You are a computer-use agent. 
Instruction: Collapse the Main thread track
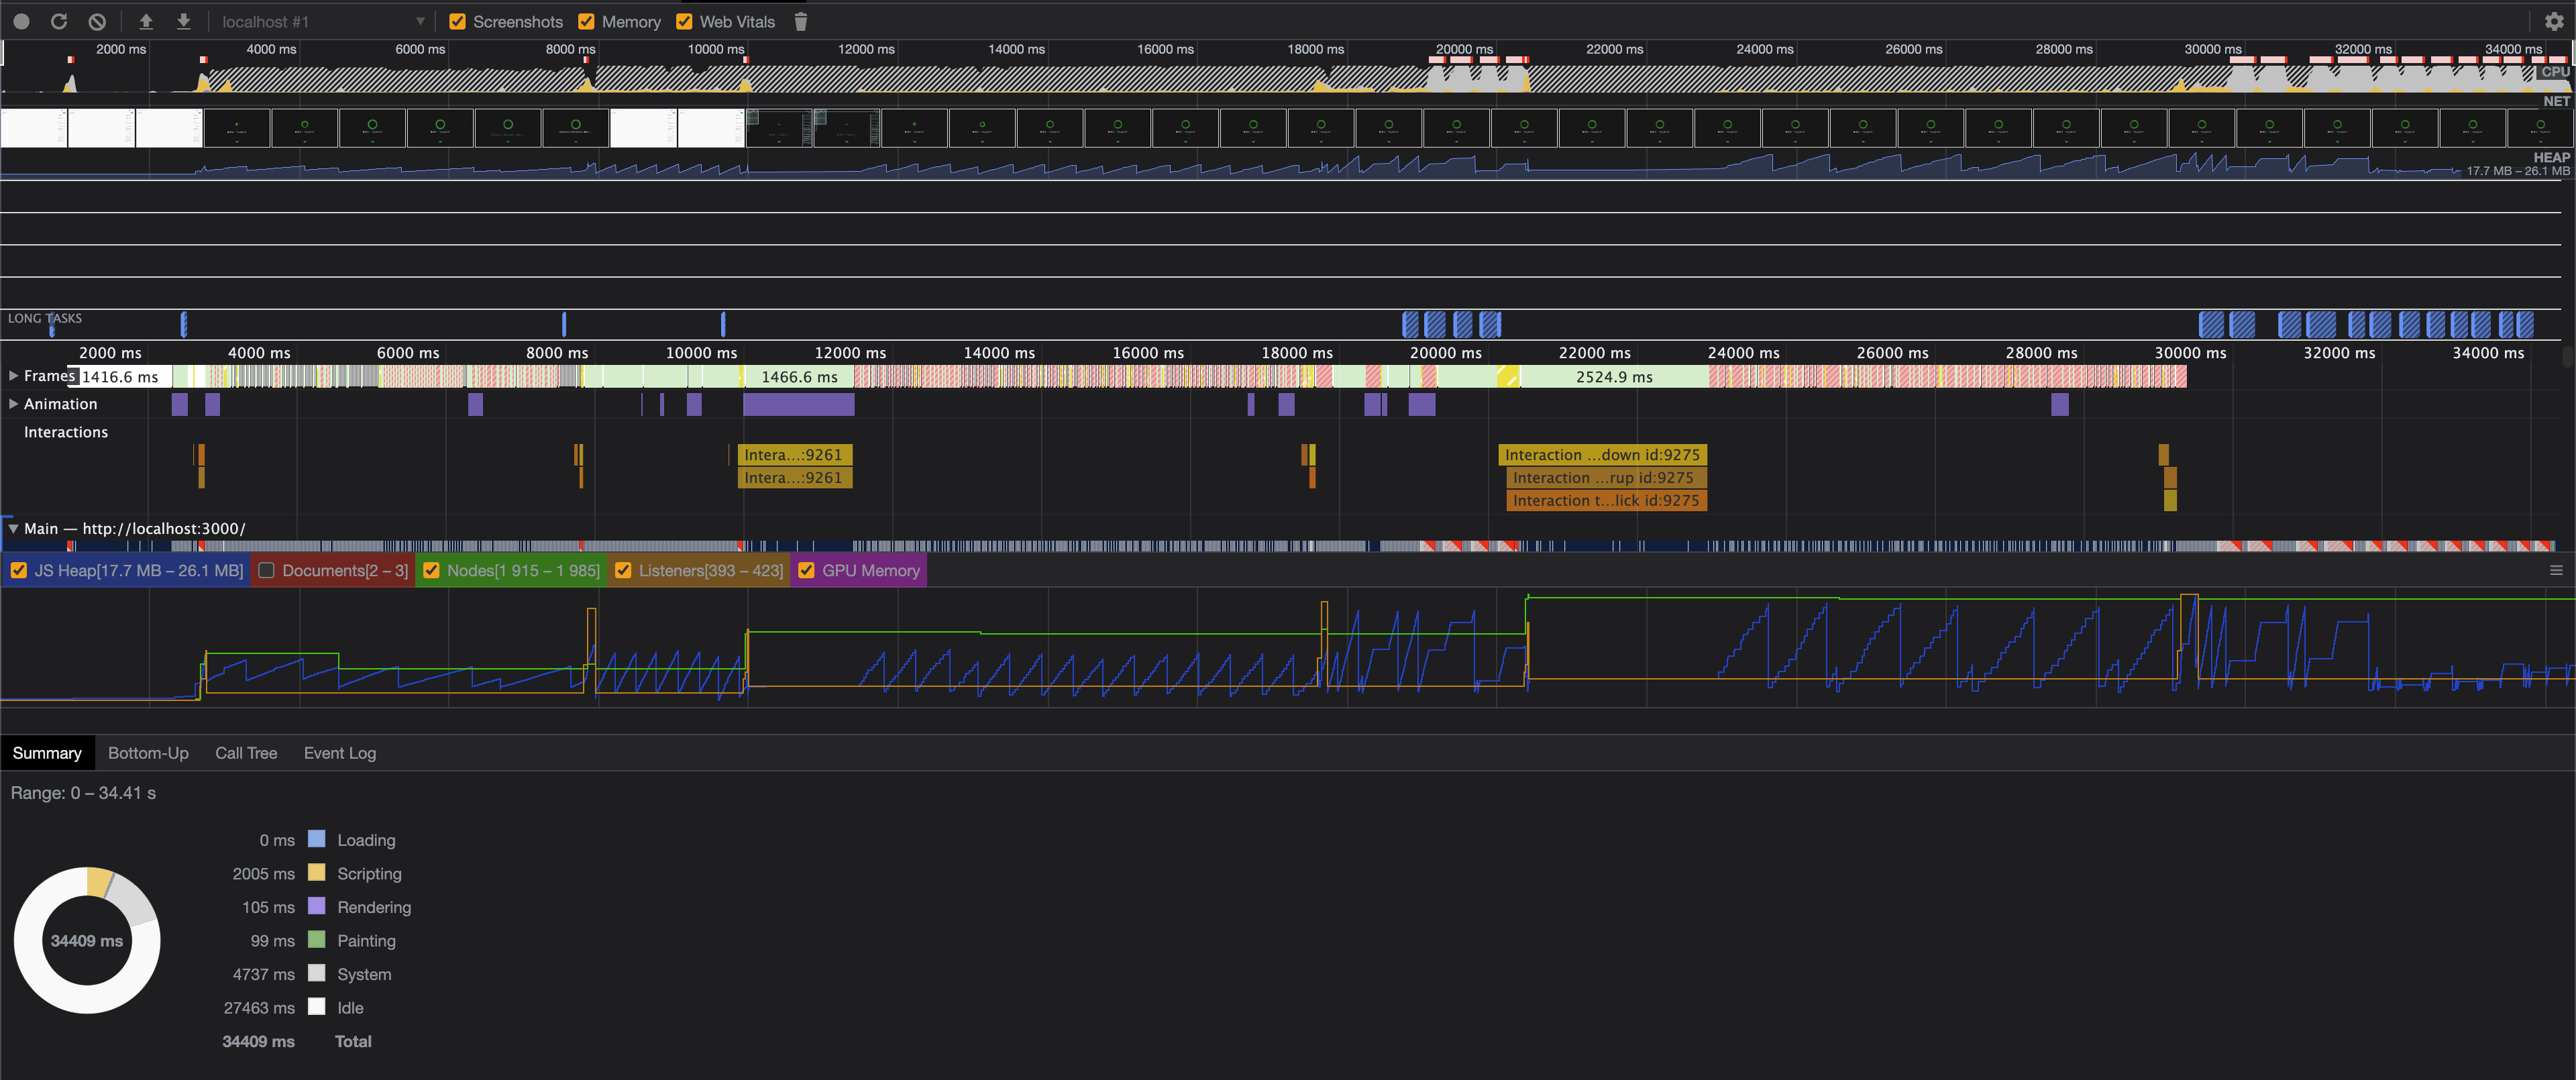pos(13,528)
